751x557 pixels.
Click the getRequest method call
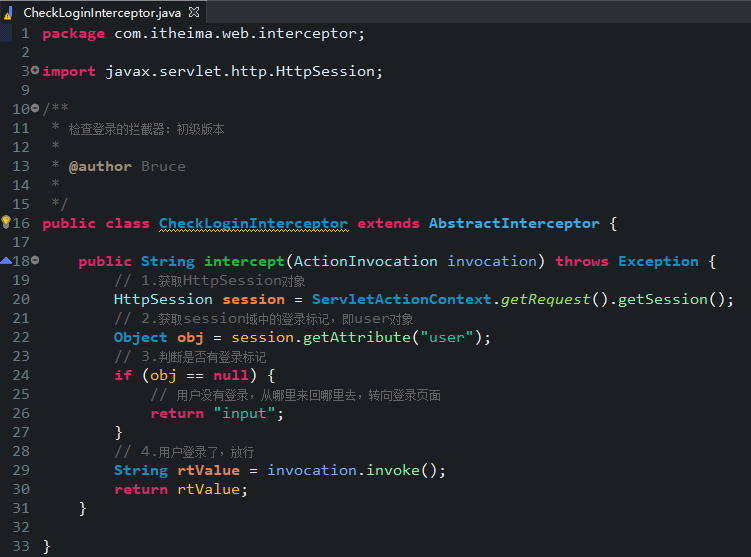[545, 300]
